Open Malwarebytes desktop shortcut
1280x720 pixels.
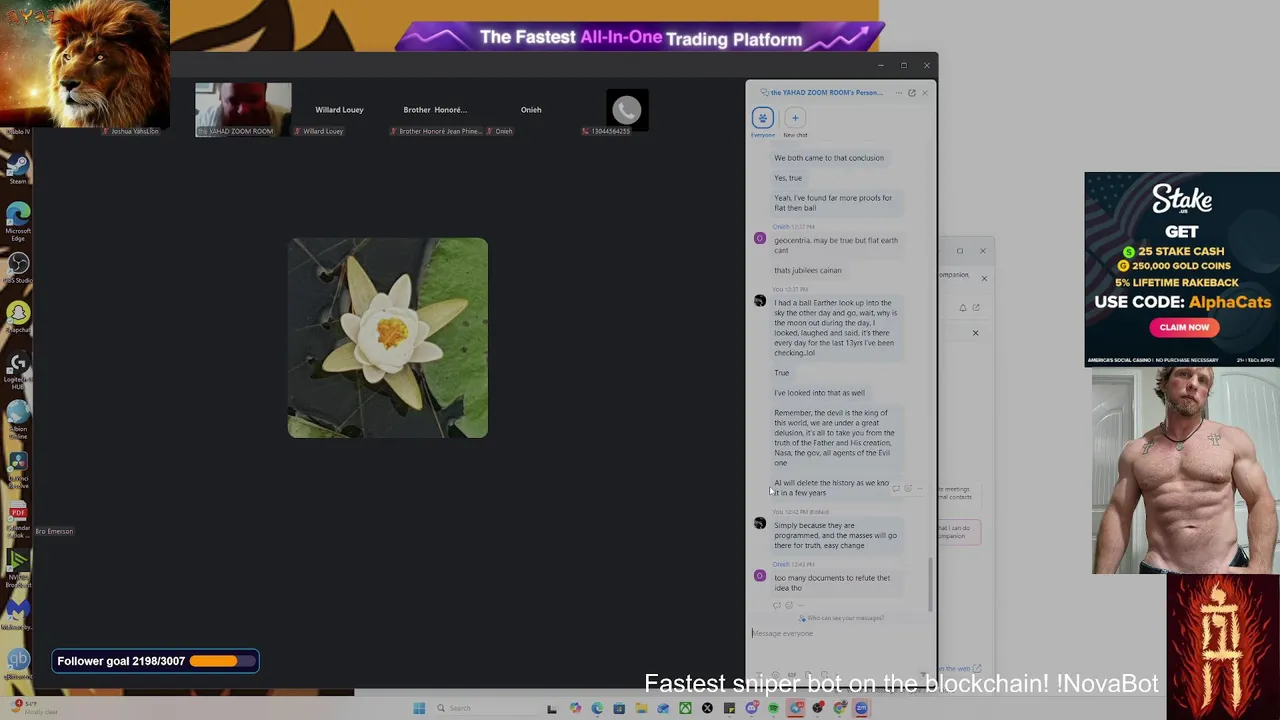coord(18,612)
